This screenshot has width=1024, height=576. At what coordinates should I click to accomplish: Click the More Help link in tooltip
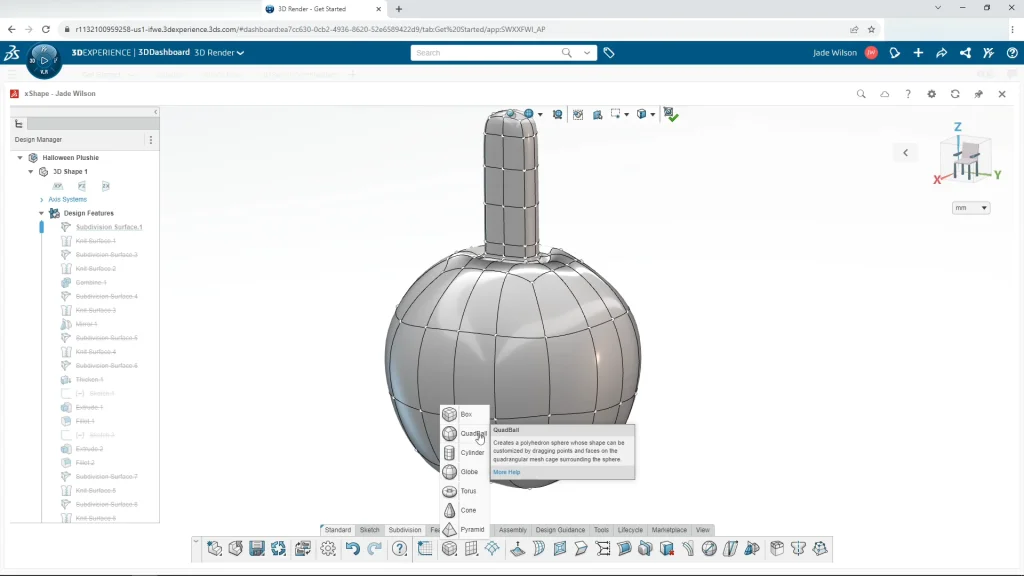click(506, 472)
